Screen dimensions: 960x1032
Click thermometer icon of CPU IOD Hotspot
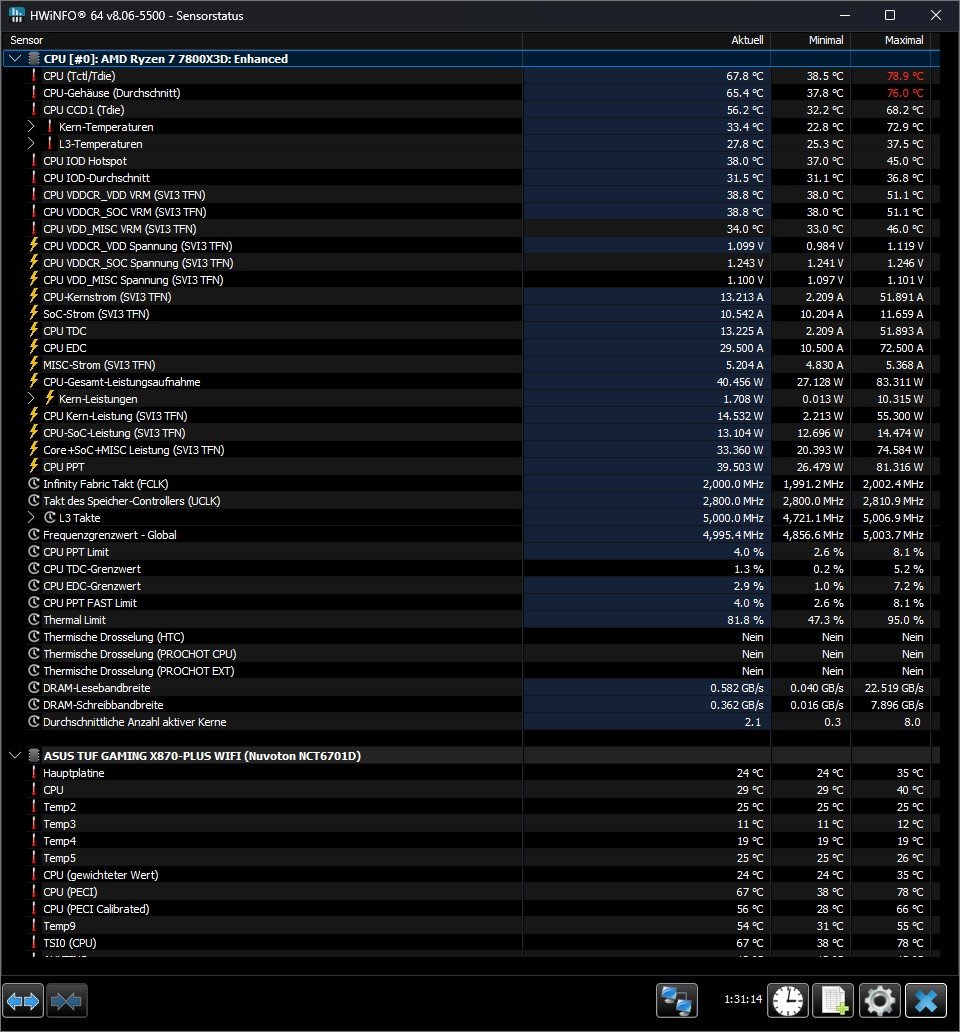tap(34, 161)
